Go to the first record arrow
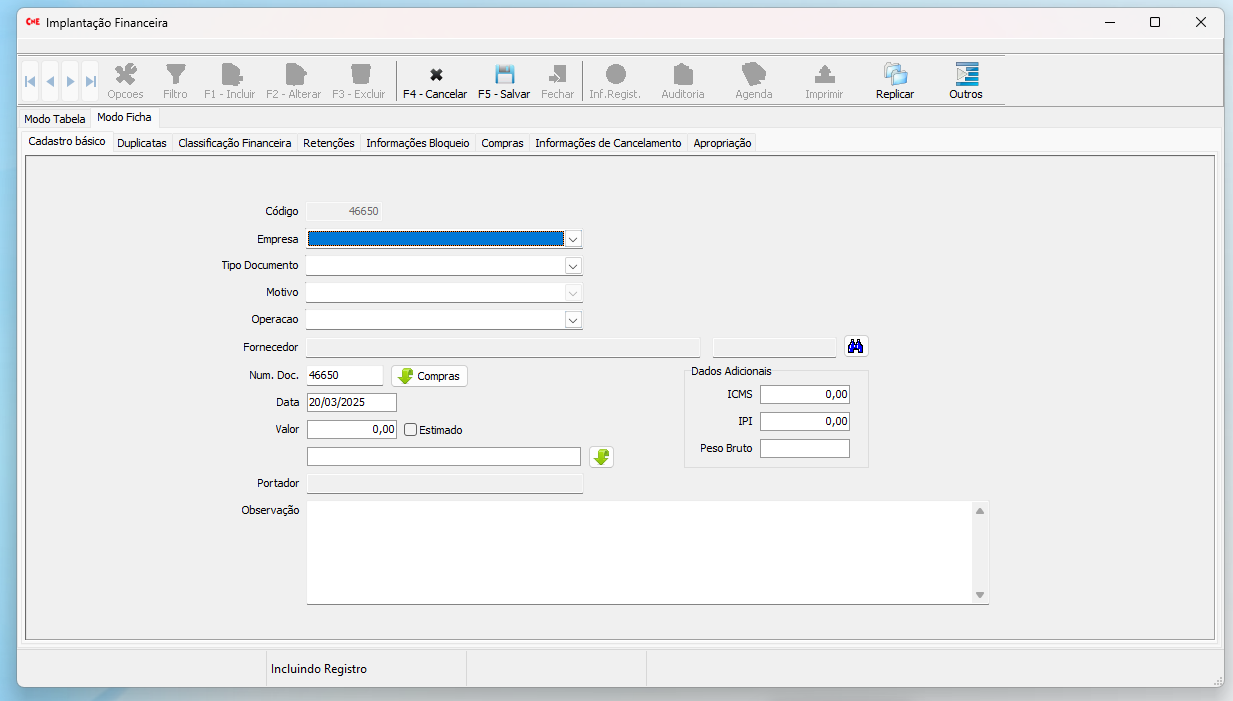Screen dimensions: 1233x701 [x=30, y=81]
